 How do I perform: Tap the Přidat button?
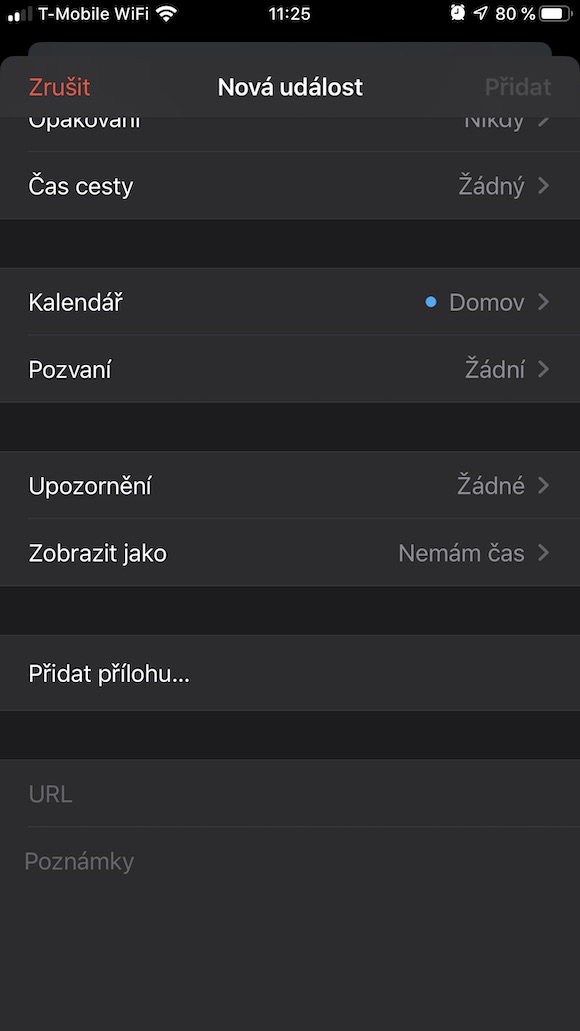tap(518, 87)
